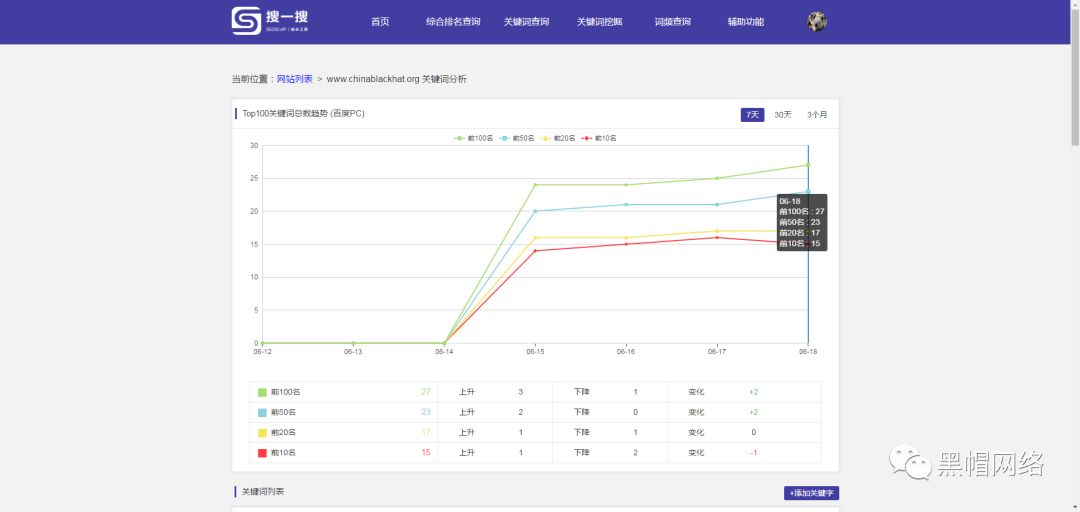1080x512 pixels.
Task: Click 06-18 label on chart x-axis
Action: tap(808, 352)
